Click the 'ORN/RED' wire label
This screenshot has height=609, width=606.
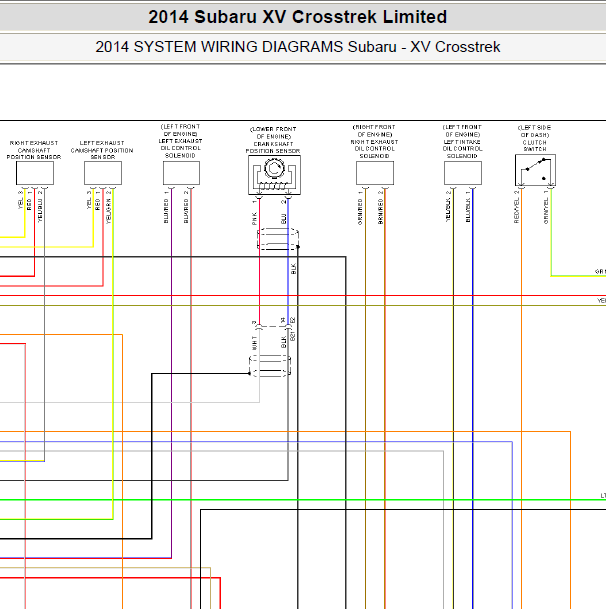point(360,212)
